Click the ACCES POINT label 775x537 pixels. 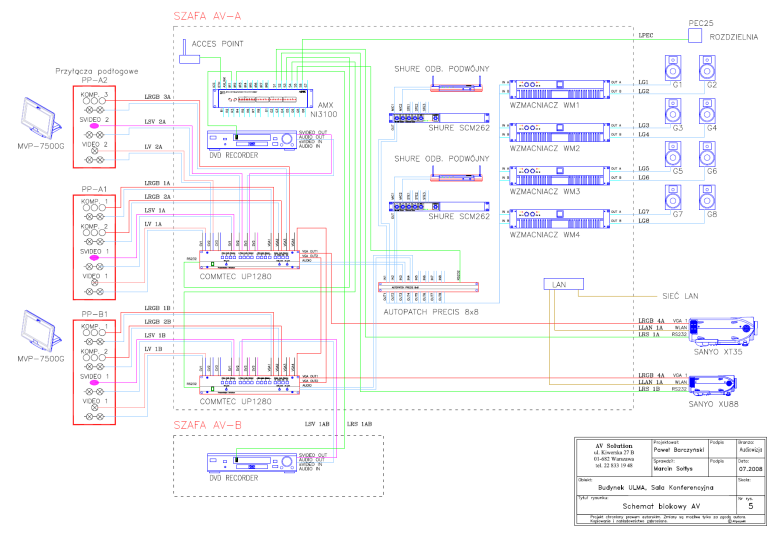[x=217, y=44]
